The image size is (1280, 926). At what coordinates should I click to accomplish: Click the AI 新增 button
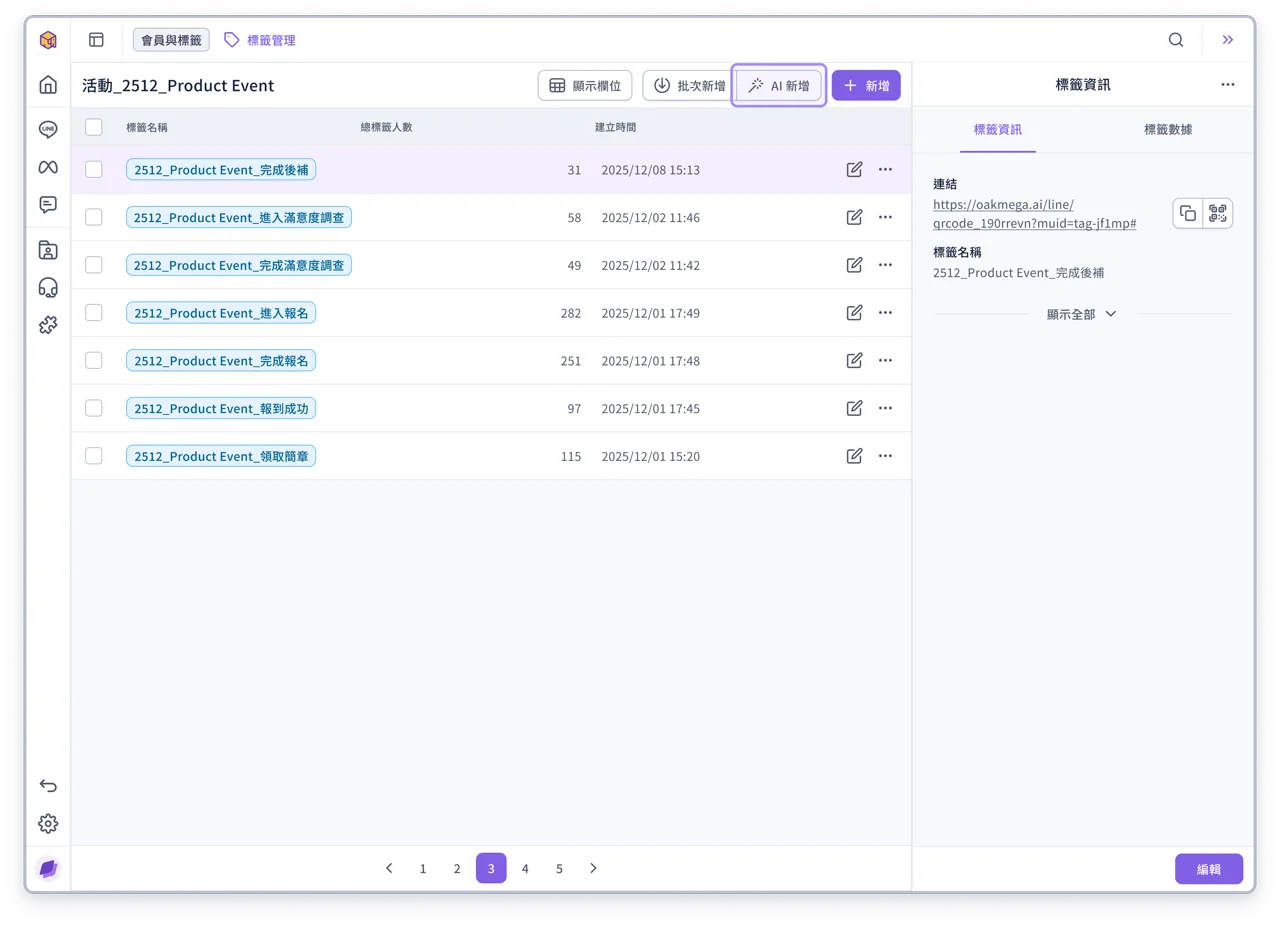tap(779, 86)
